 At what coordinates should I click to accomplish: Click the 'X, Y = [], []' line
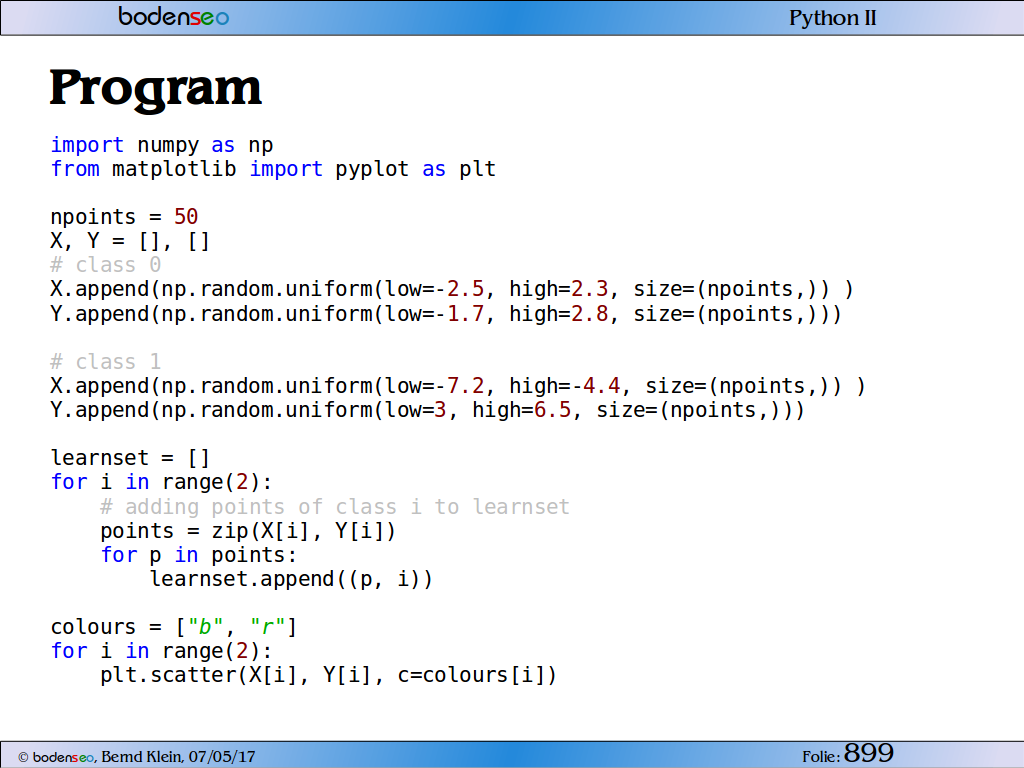[x=130, y=241]
